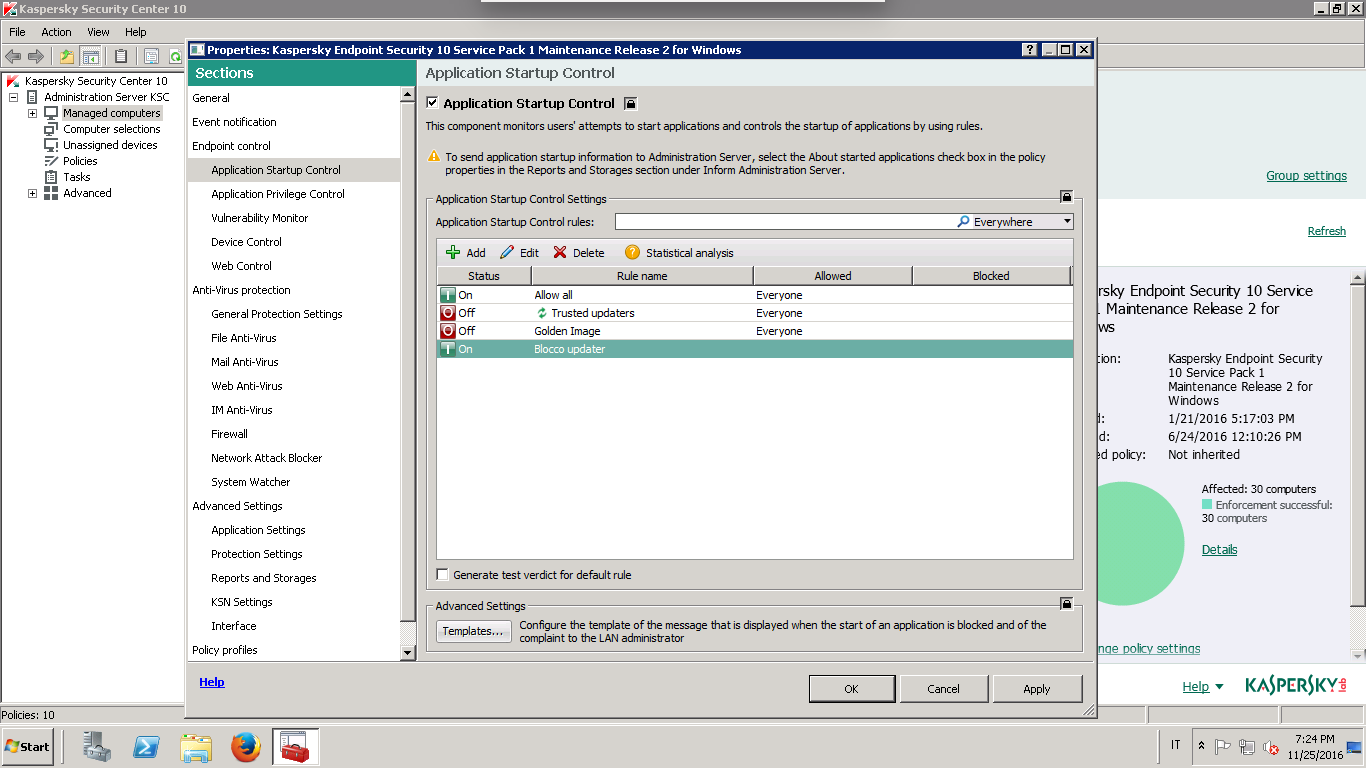Select the Tasks node in the console tree
The height and width of the screenshot is (768, 1366).
(77, 177)
